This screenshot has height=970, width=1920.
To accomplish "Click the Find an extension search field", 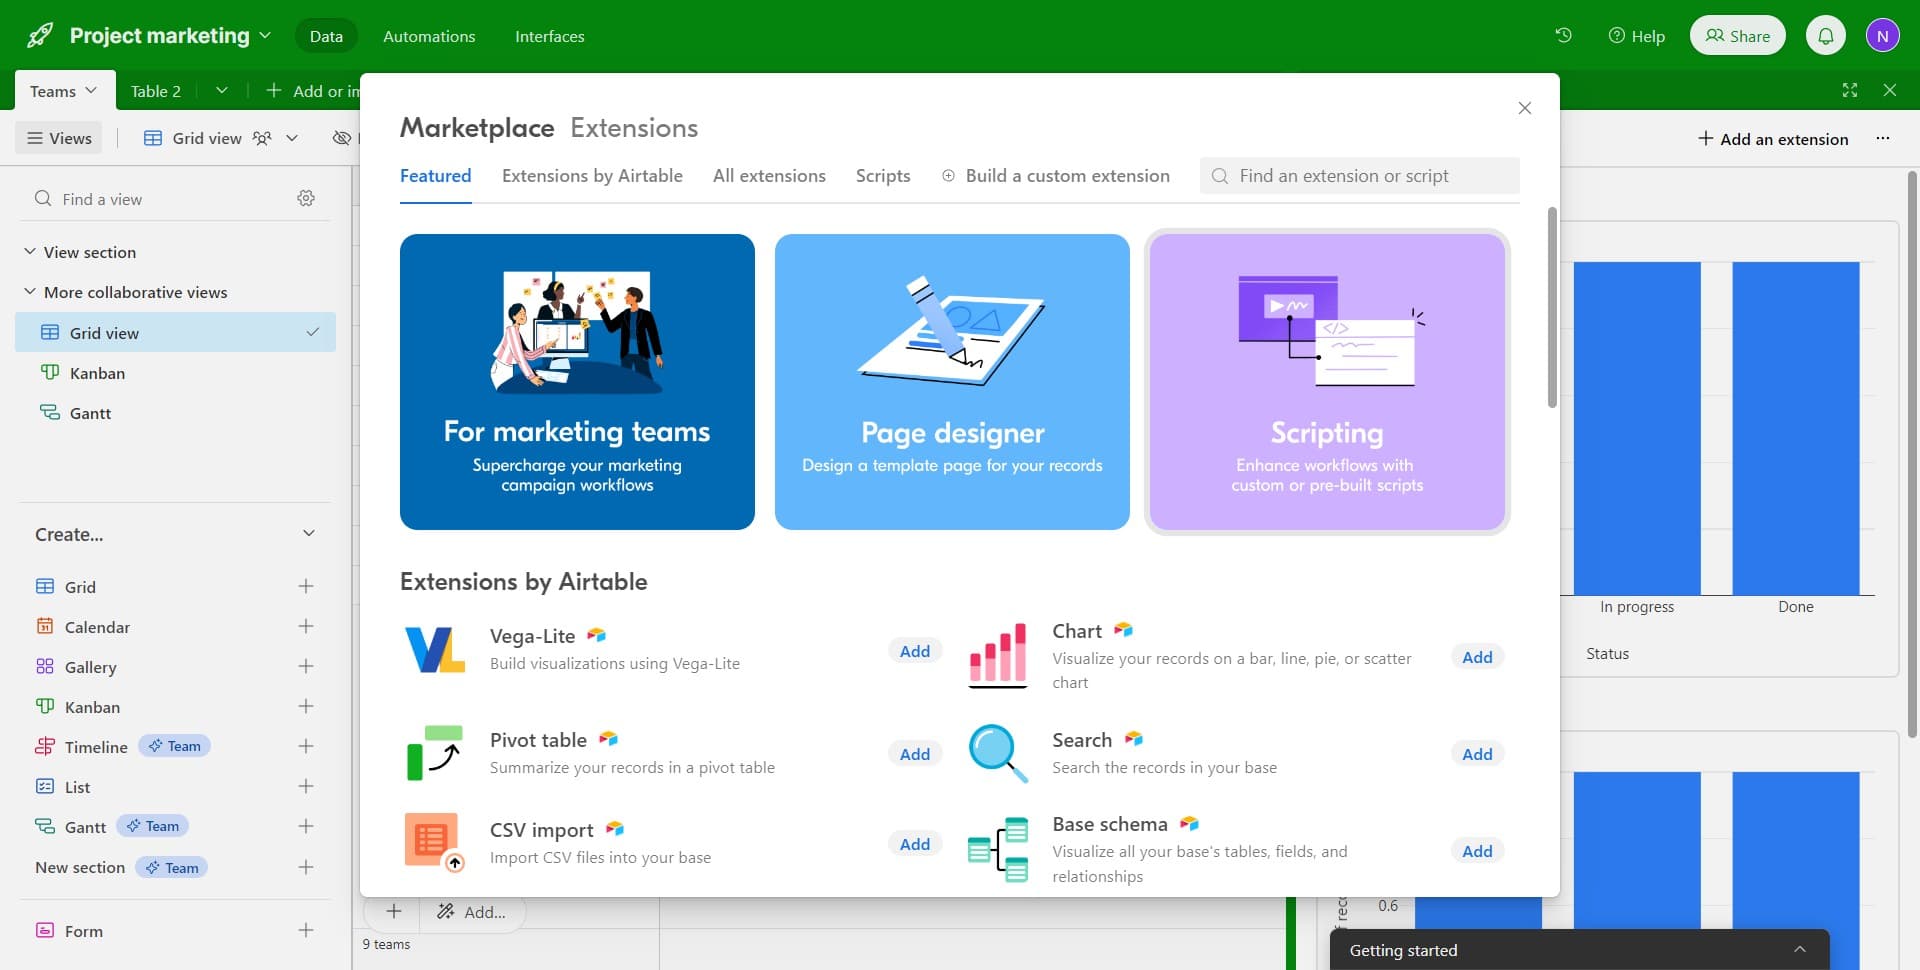I will (x=1360, y=176).
